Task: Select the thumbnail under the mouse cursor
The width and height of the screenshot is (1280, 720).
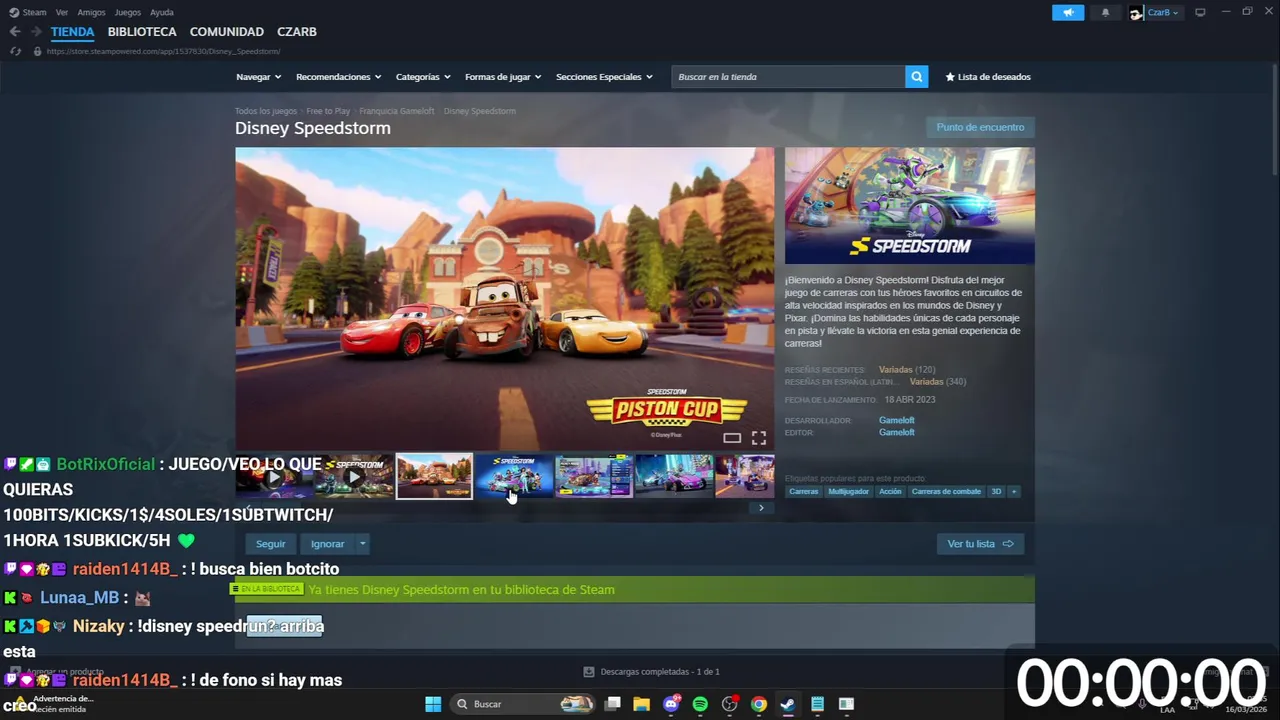Action: coord(514,476)
